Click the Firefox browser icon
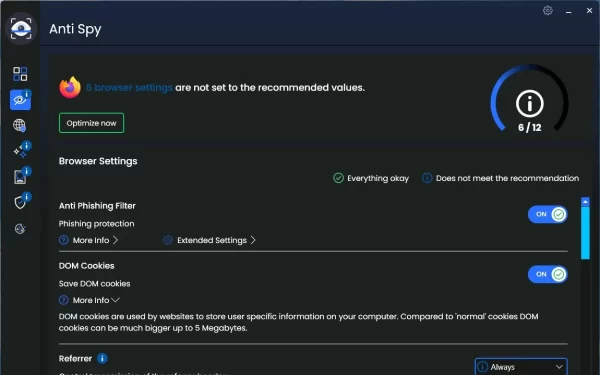This screenshot has width=600, height=375. pos(70,88)
